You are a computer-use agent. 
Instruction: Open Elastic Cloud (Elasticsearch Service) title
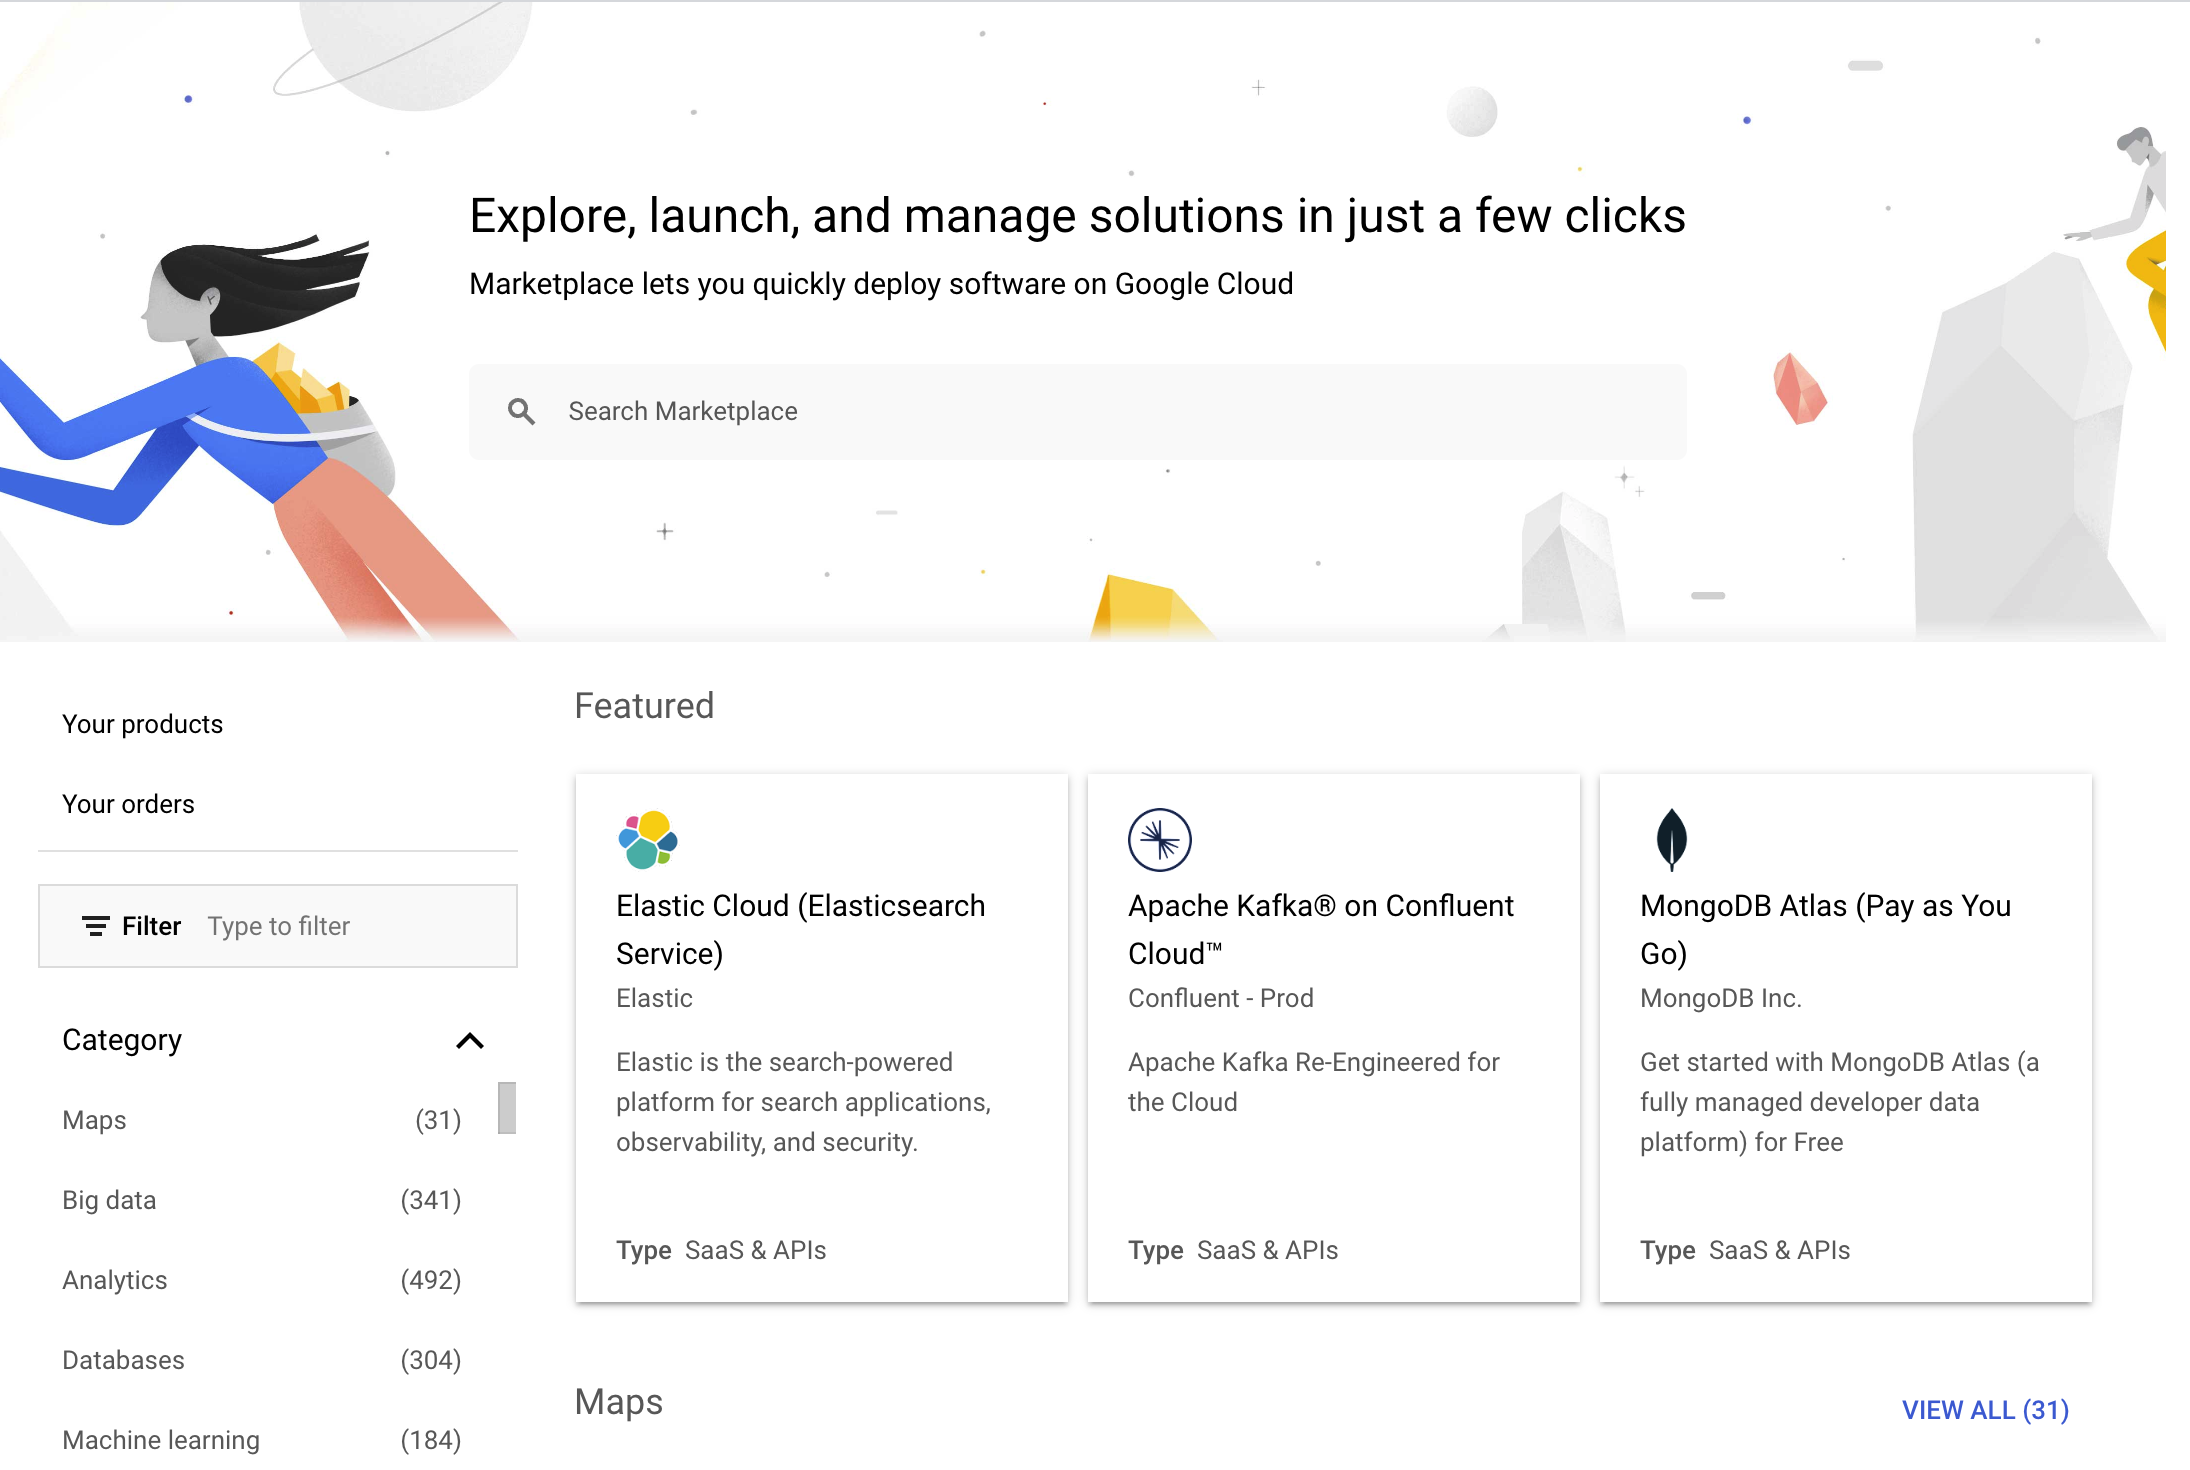[801, 929]
